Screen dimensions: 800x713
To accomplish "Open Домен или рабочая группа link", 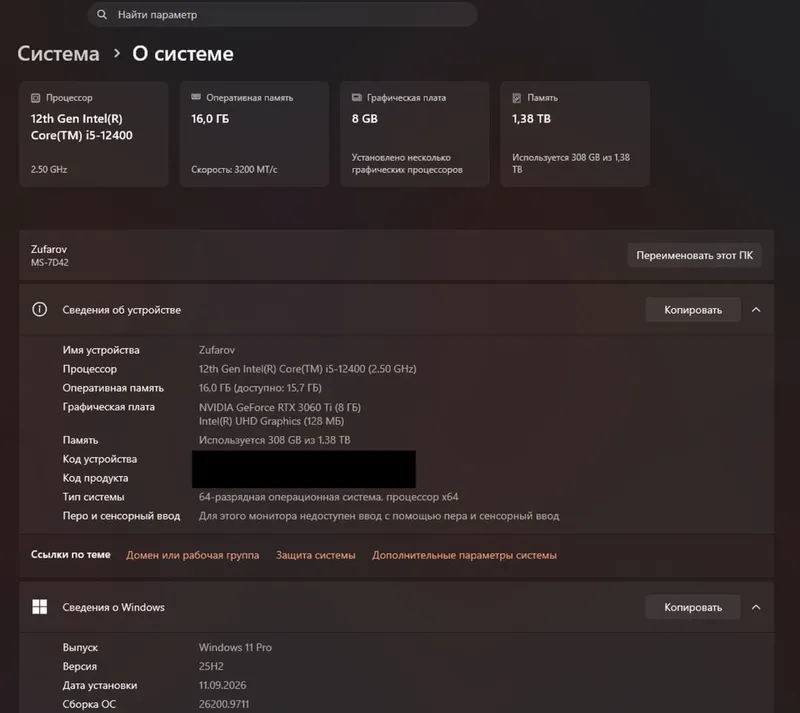I will pos(192,555).
